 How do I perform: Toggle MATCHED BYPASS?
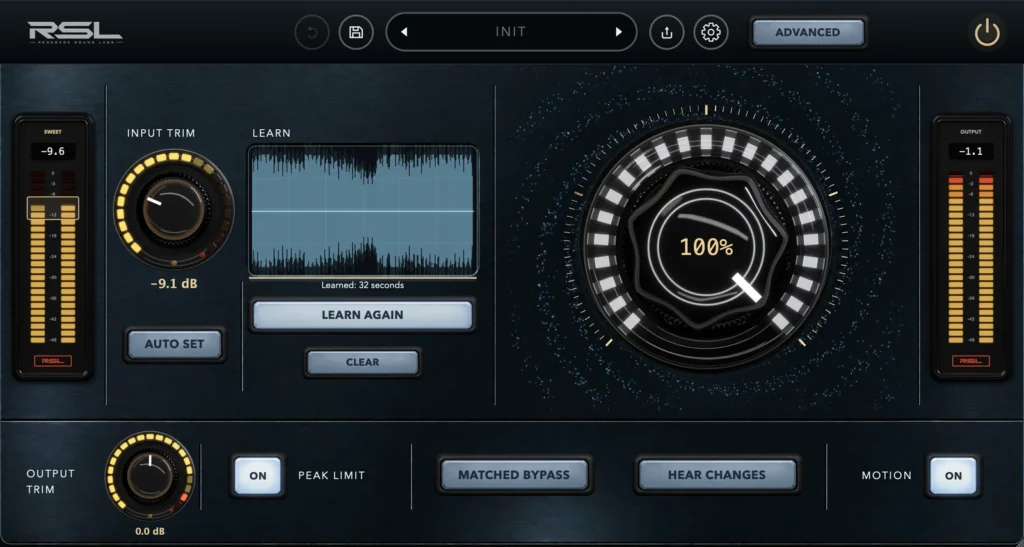point(514,475)
